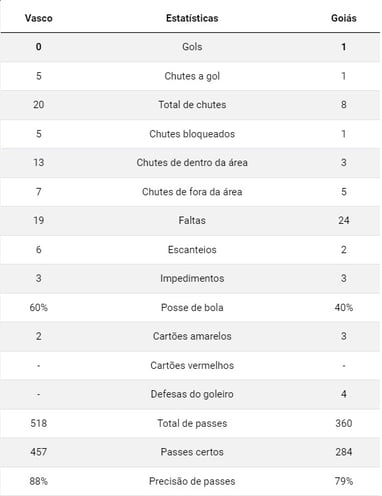
Task: Select the Faltas row label
Action: coord(192,220)
